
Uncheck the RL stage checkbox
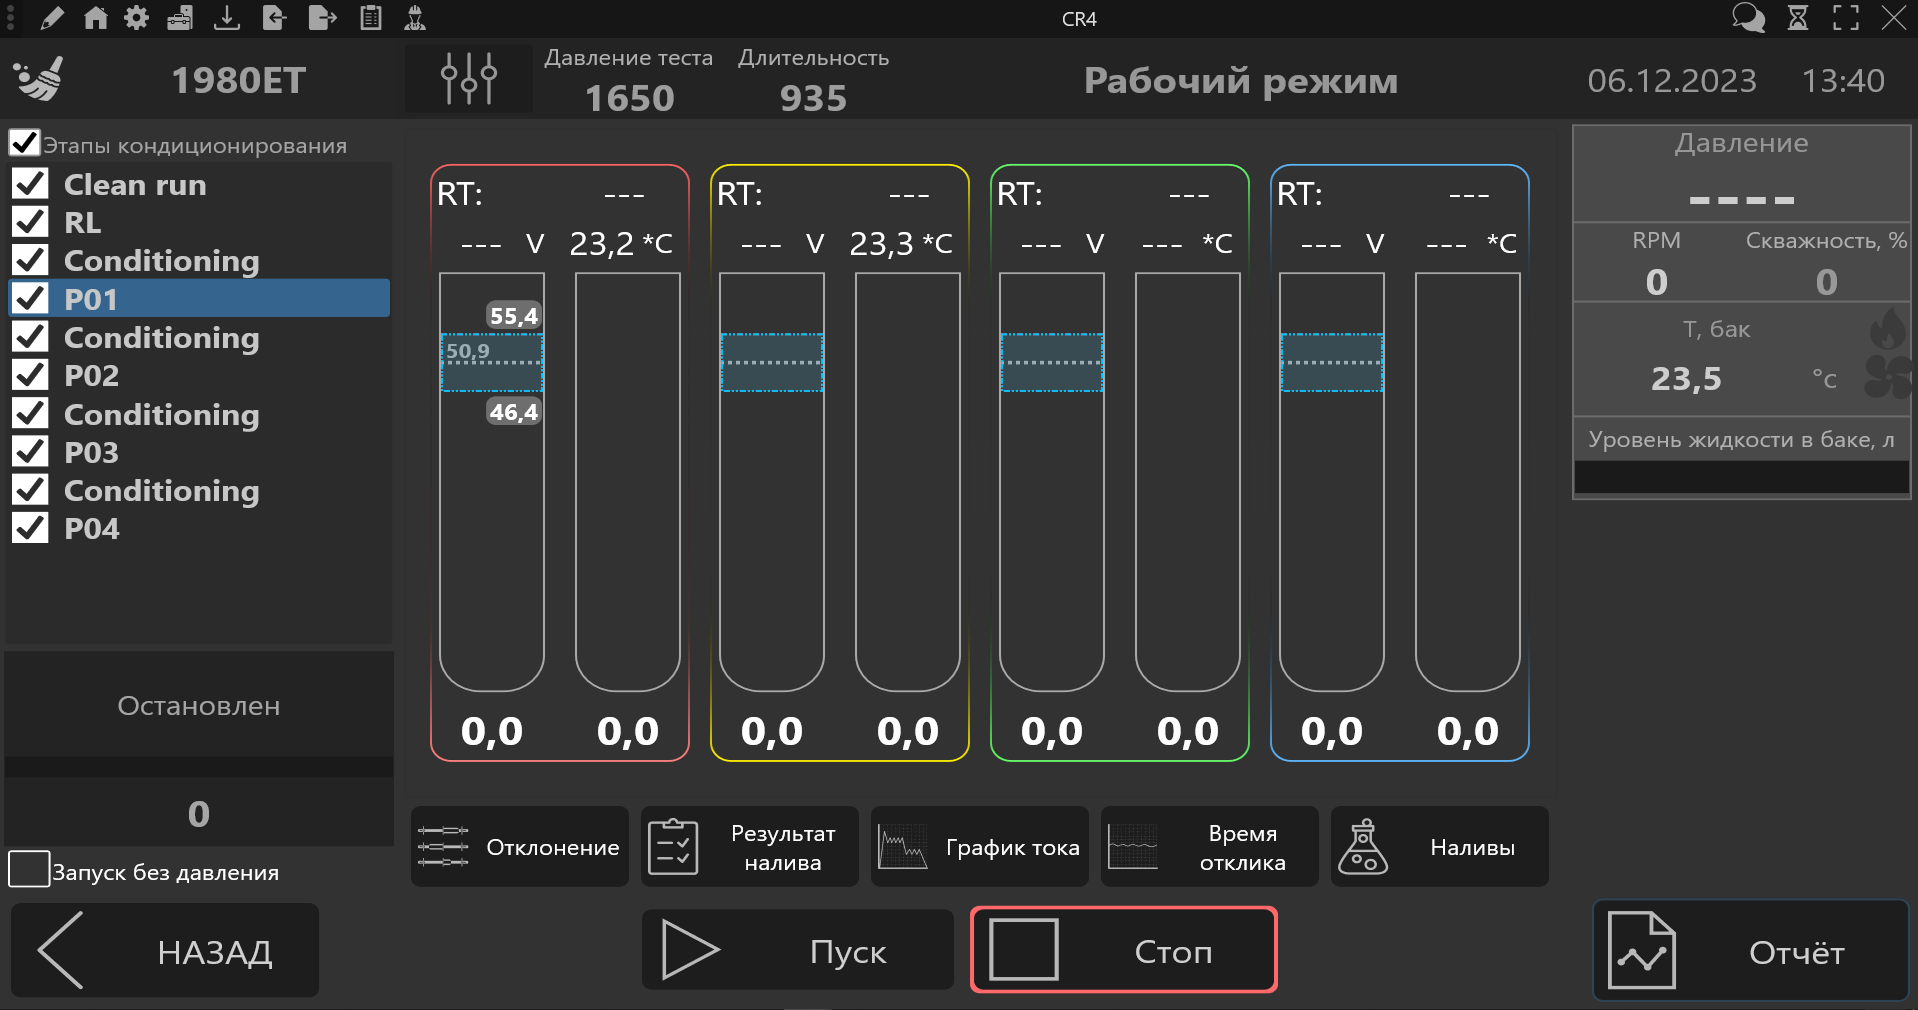pos(30,221)
